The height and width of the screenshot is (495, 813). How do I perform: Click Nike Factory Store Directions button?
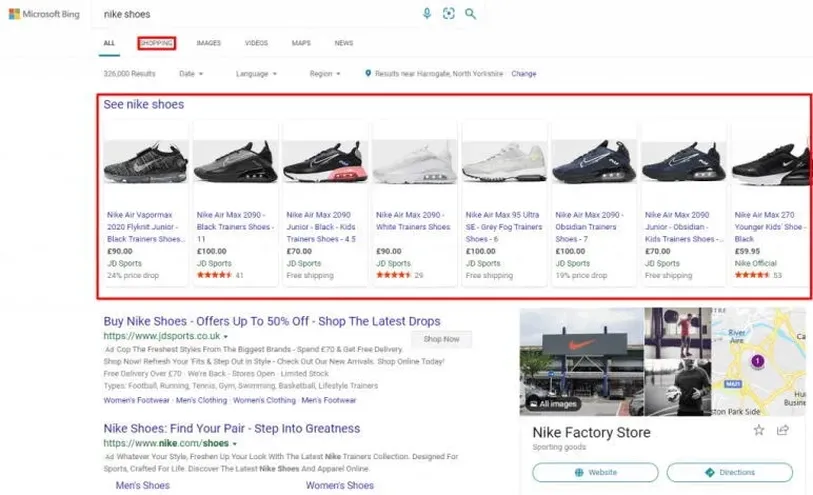coord(730,472)
